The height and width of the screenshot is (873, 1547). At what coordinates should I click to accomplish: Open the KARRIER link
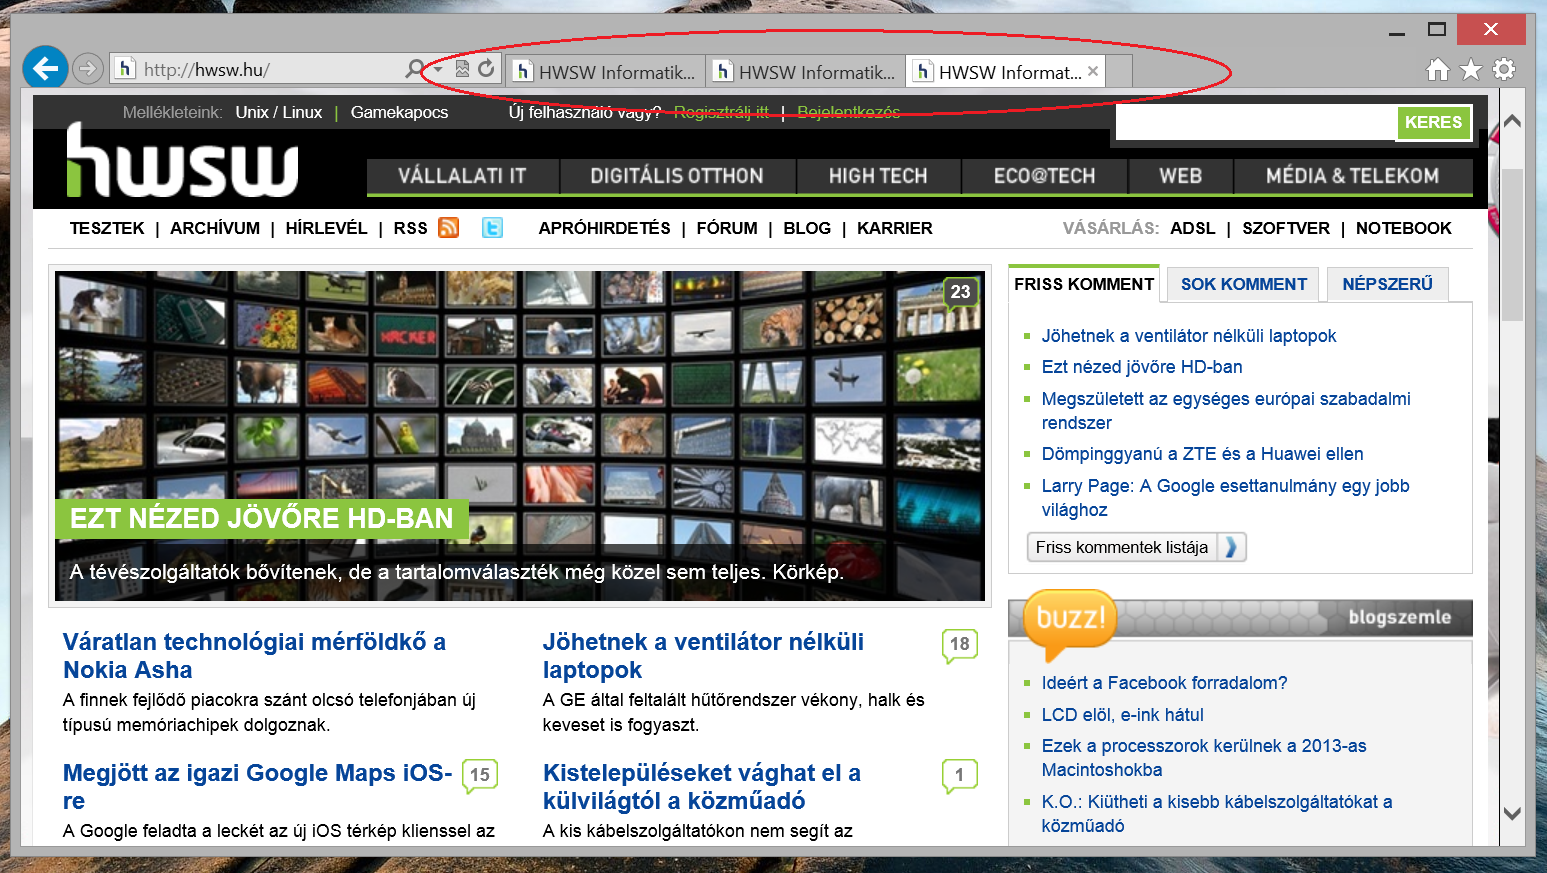[x=895, y=228]
